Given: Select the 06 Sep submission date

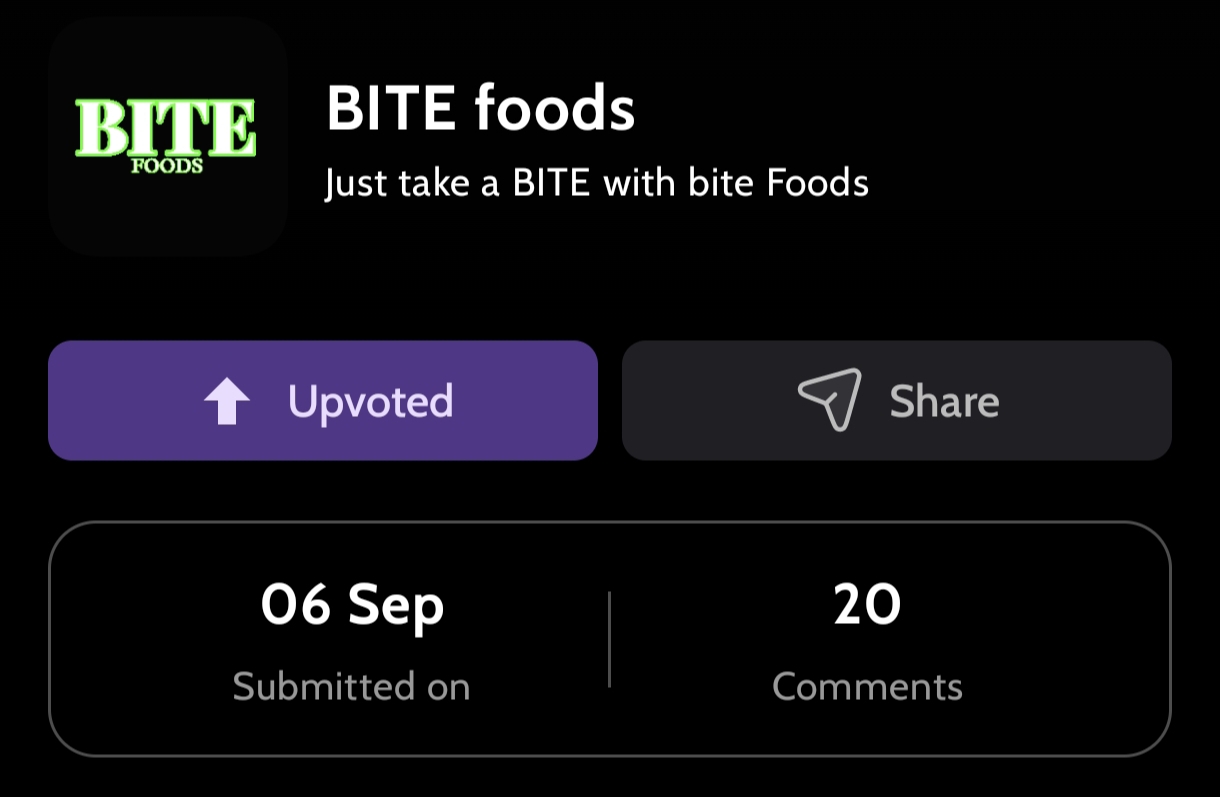Looking at the screenshot, I should [352, 605].
